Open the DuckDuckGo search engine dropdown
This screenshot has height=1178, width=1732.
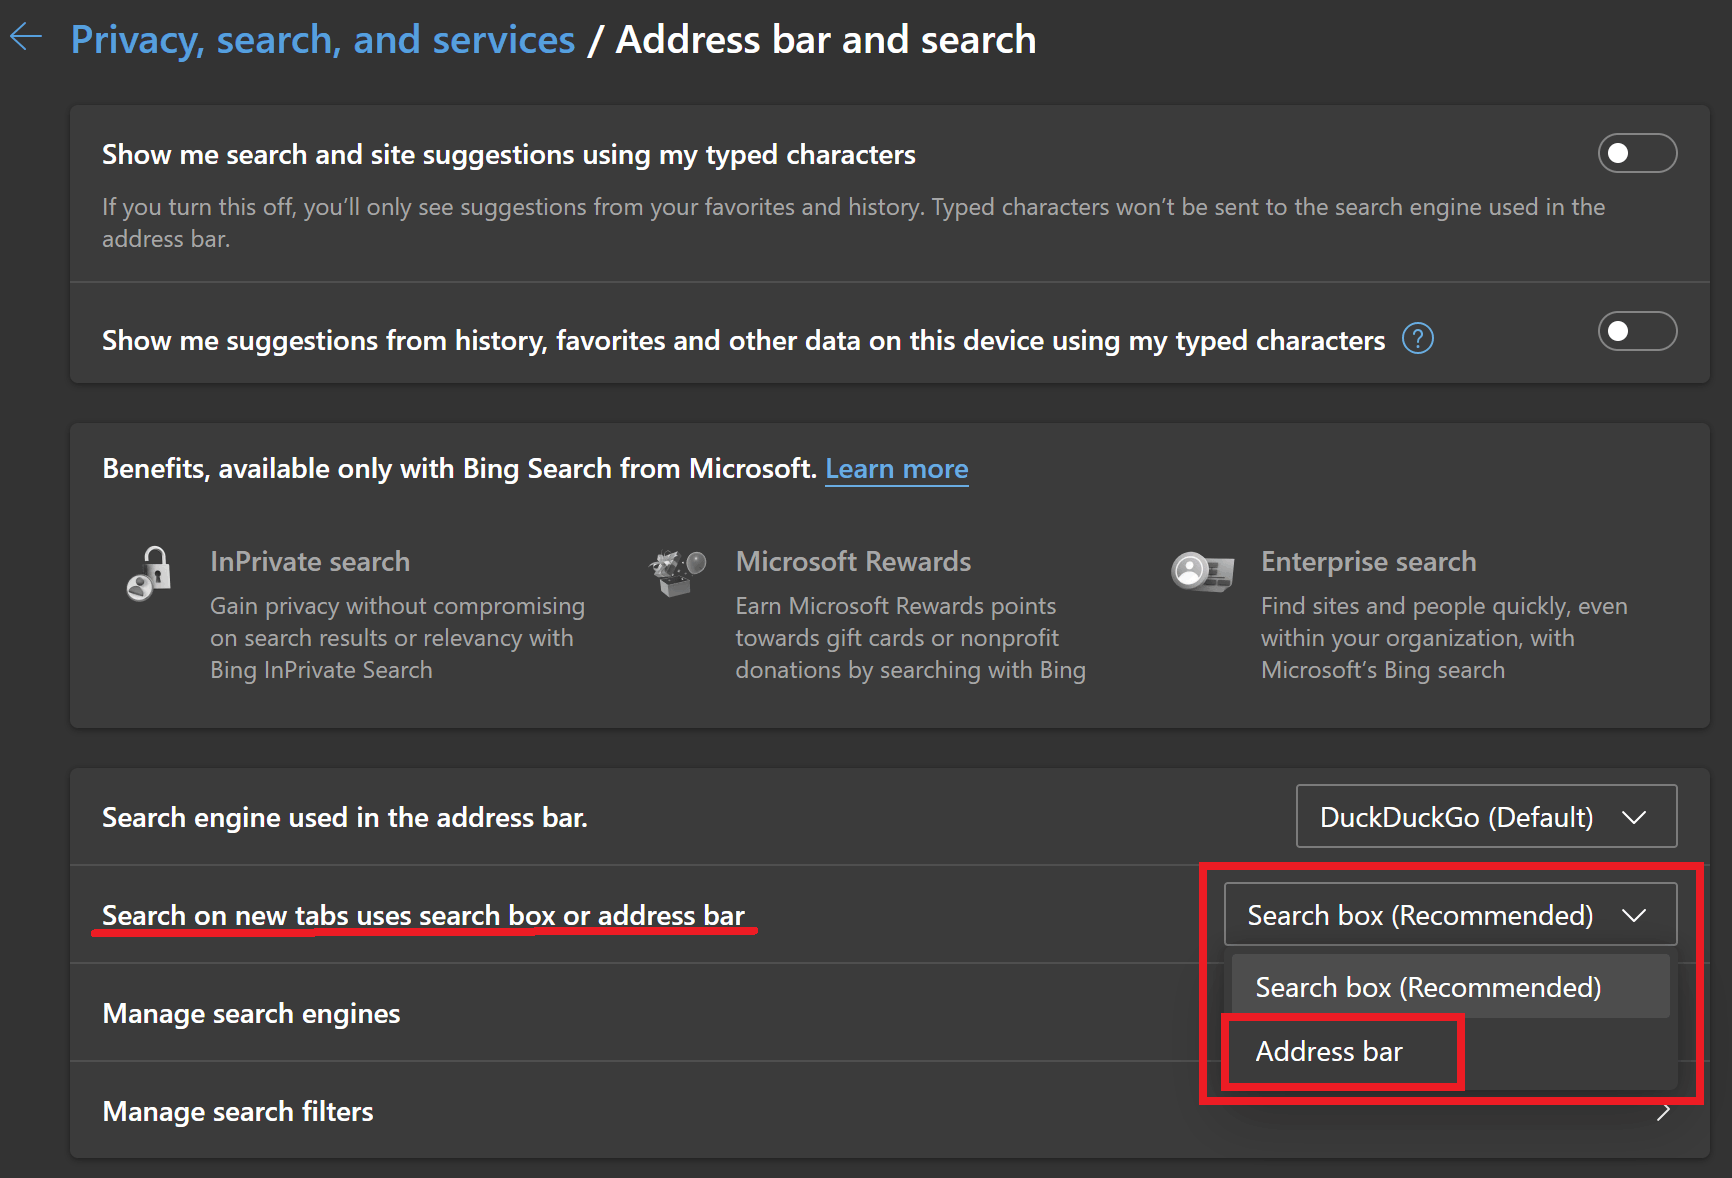[1486, 816]
